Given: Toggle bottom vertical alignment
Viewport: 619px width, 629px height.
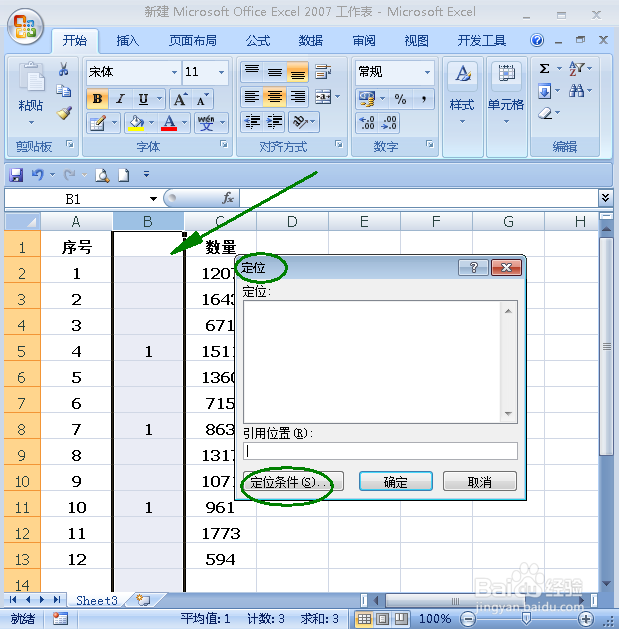Looking at the screenshot, I should [297, 72].
